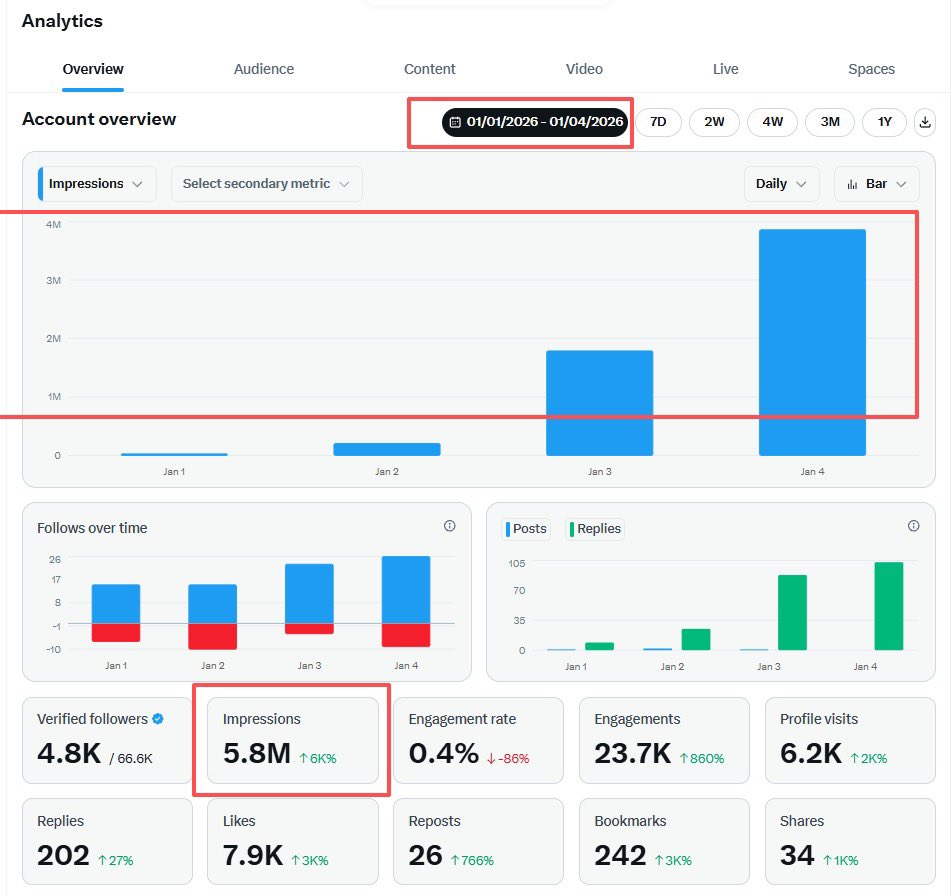Toggle the Replies series in the chart legend
951x896 pixels.
click(x=596, y=529)
